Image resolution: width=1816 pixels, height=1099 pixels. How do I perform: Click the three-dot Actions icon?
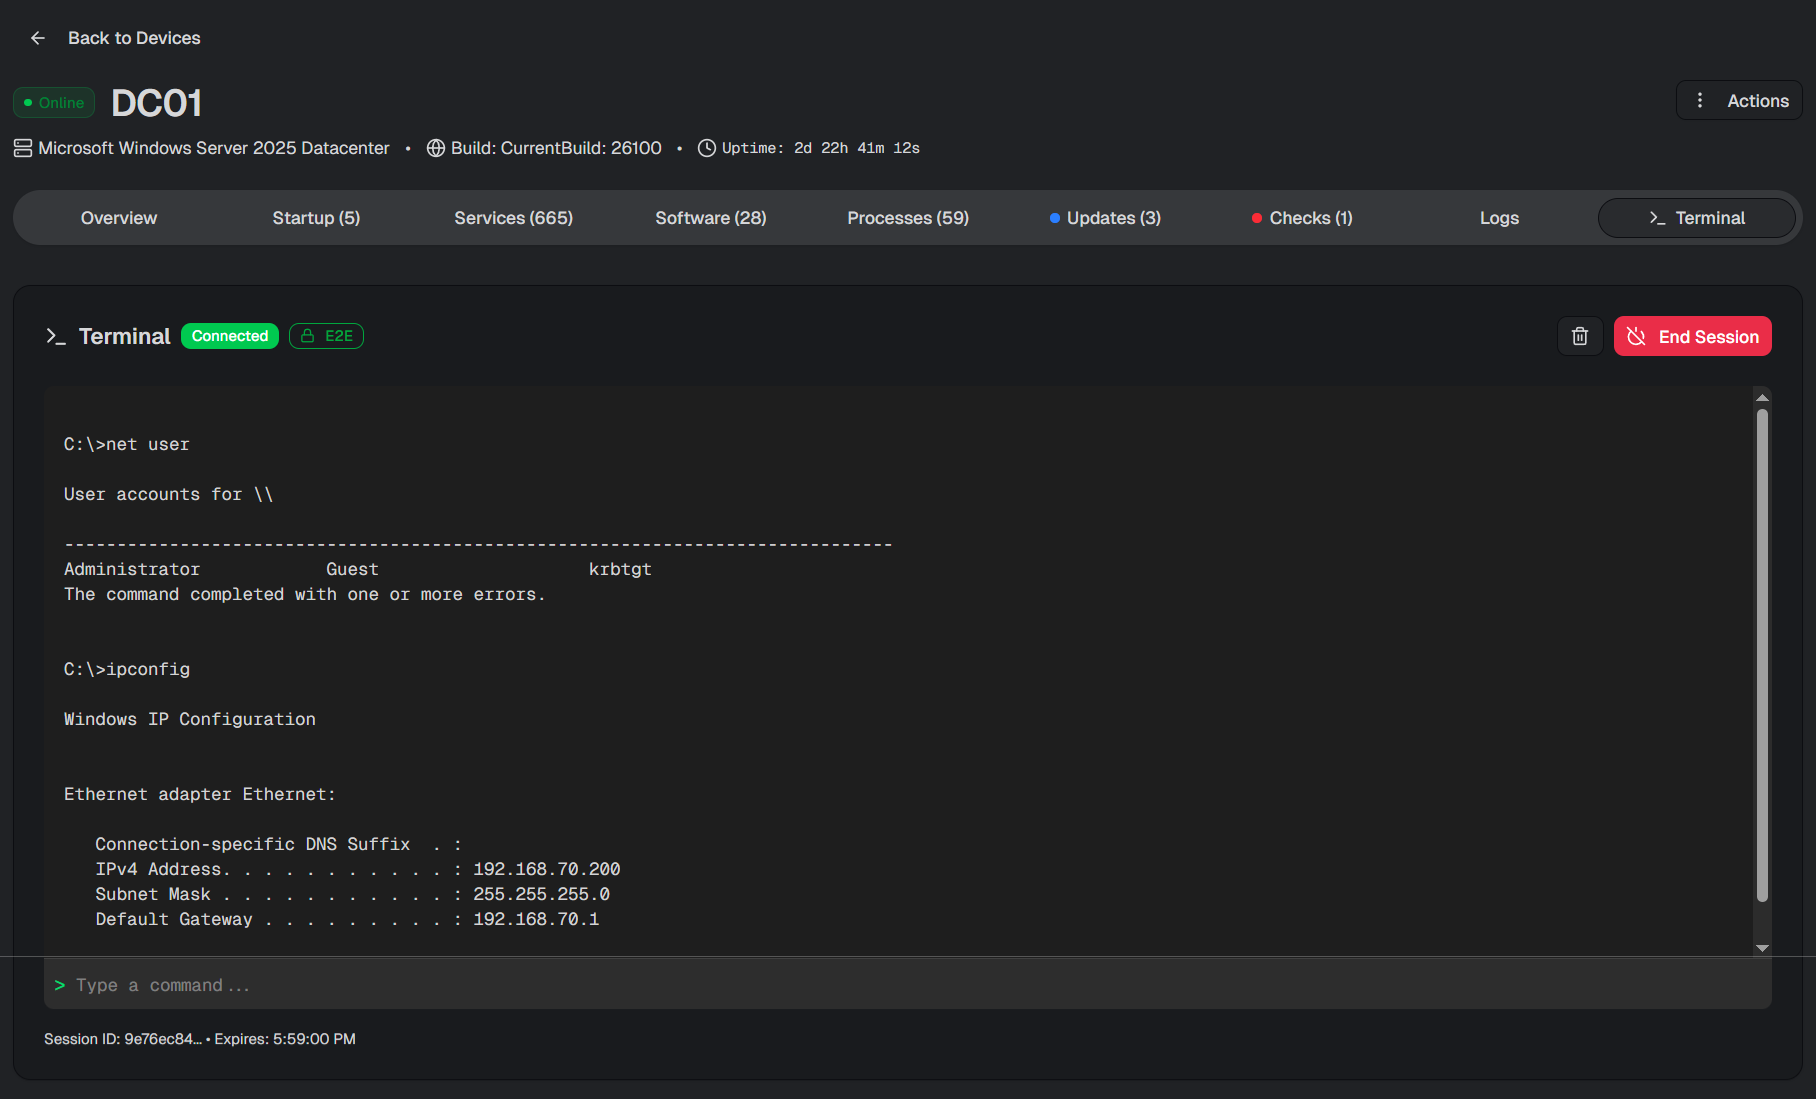coord(1700,101)
